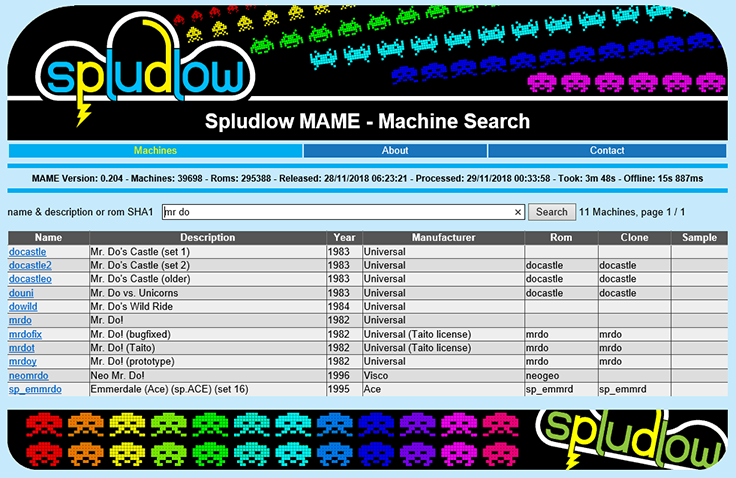Click the Description column header
This screenshot has width=736, height=478.
click(x=207, y=238)
